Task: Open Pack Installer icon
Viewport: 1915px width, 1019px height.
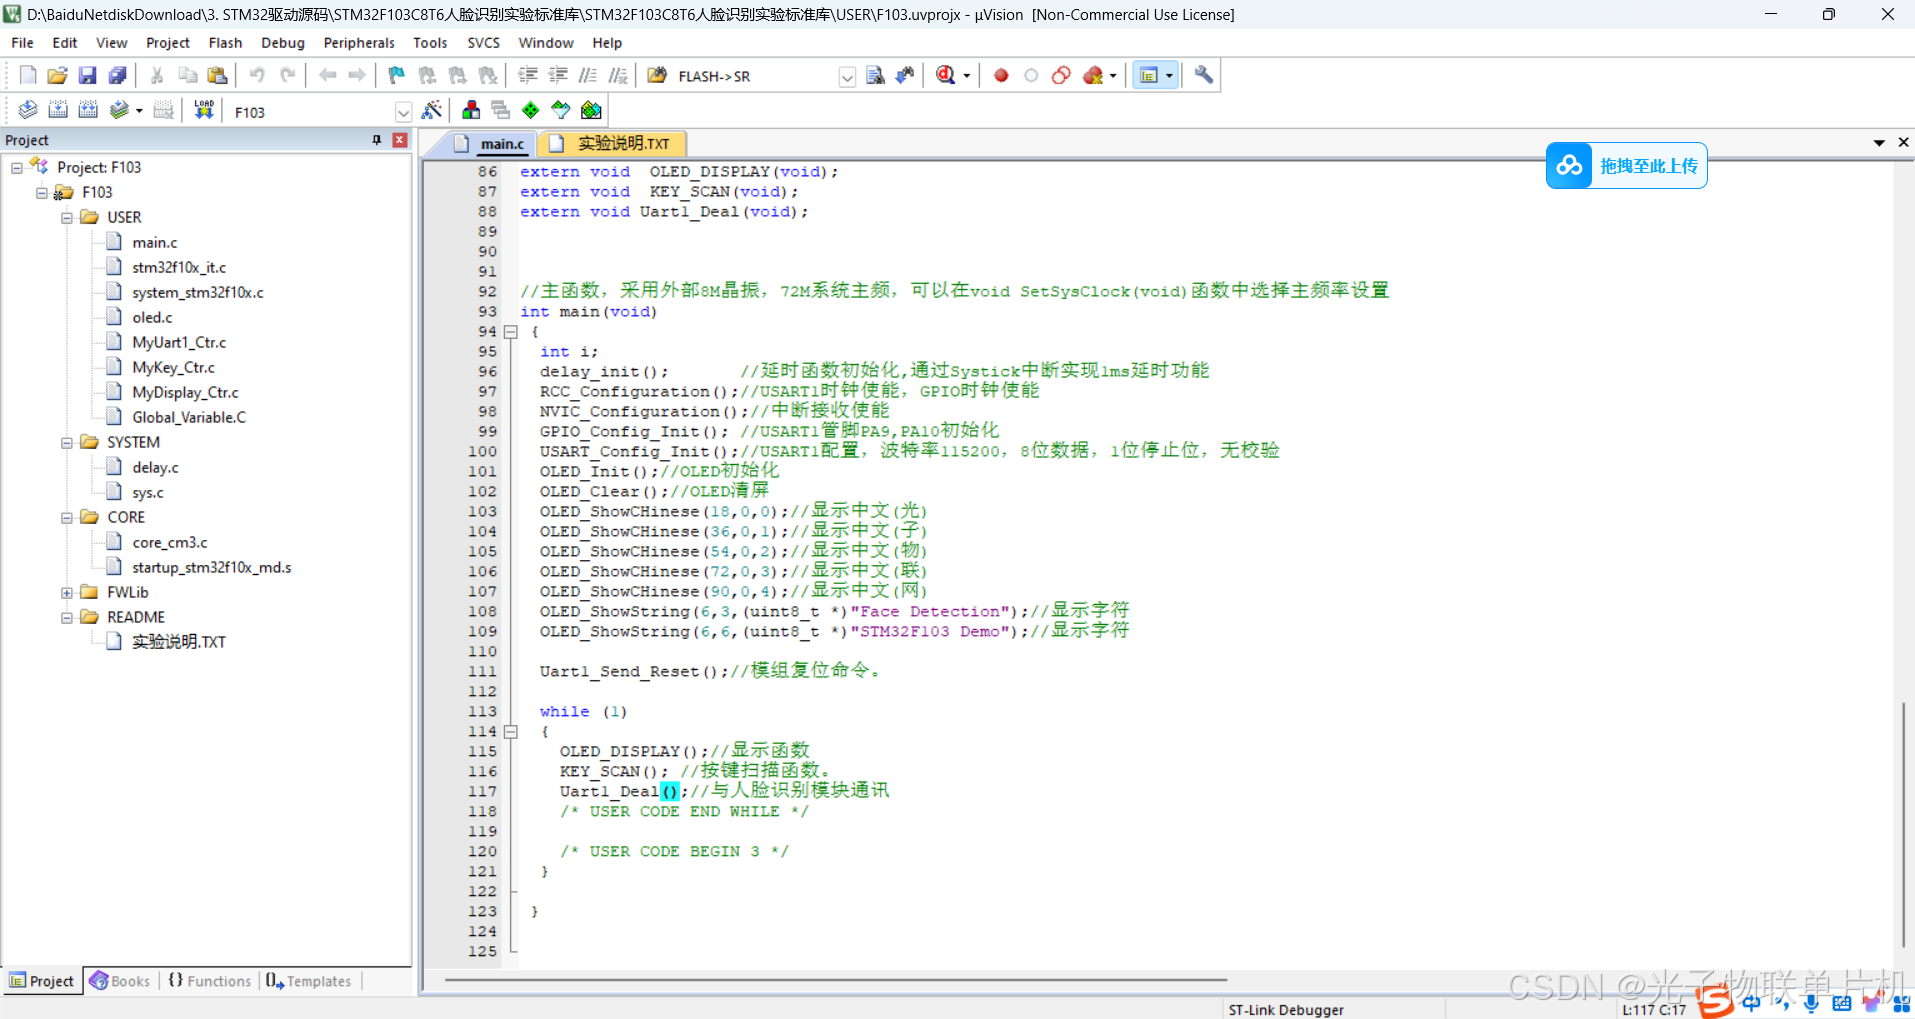Action: pos(591,111)
